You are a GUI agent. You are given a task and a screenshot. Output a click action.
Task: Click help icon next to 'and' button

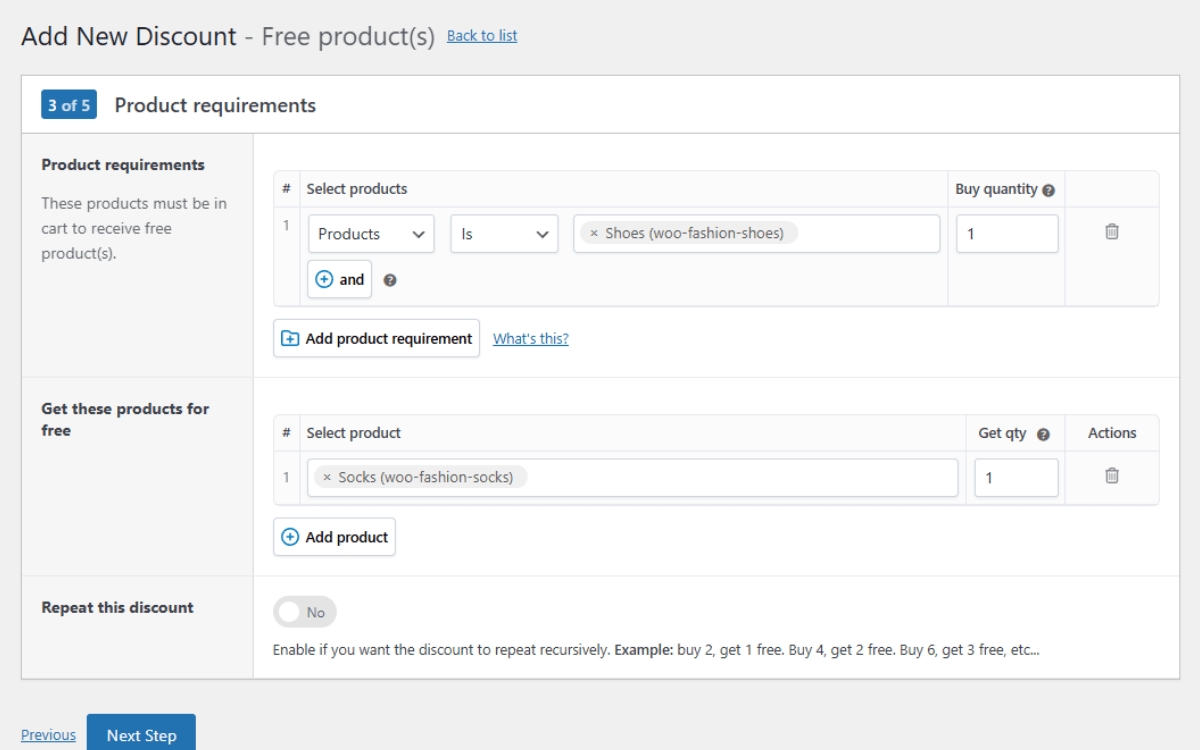(390, 281)
